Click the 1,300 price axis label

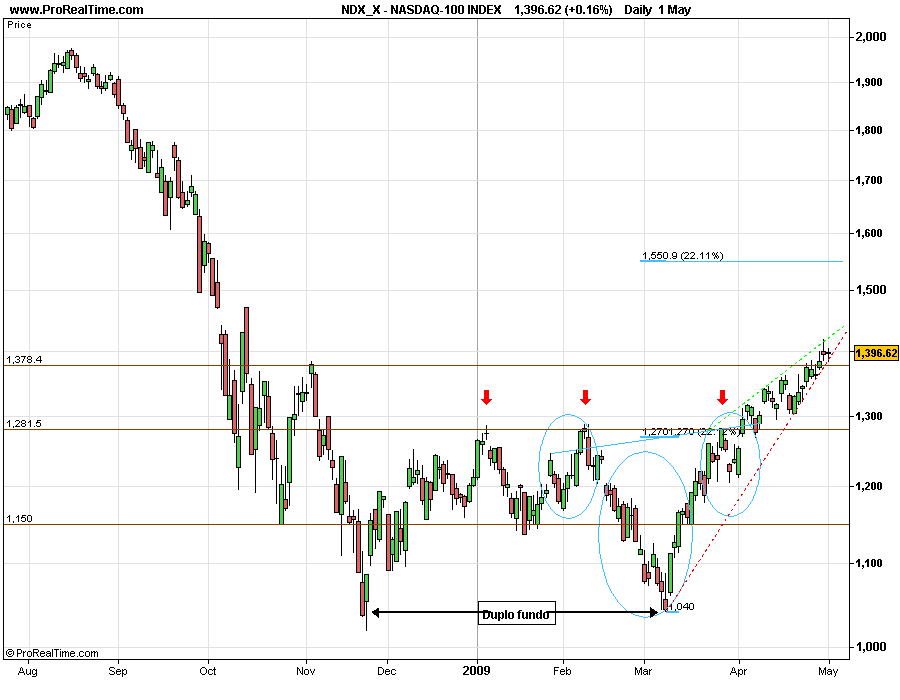(x=869, y=416)
